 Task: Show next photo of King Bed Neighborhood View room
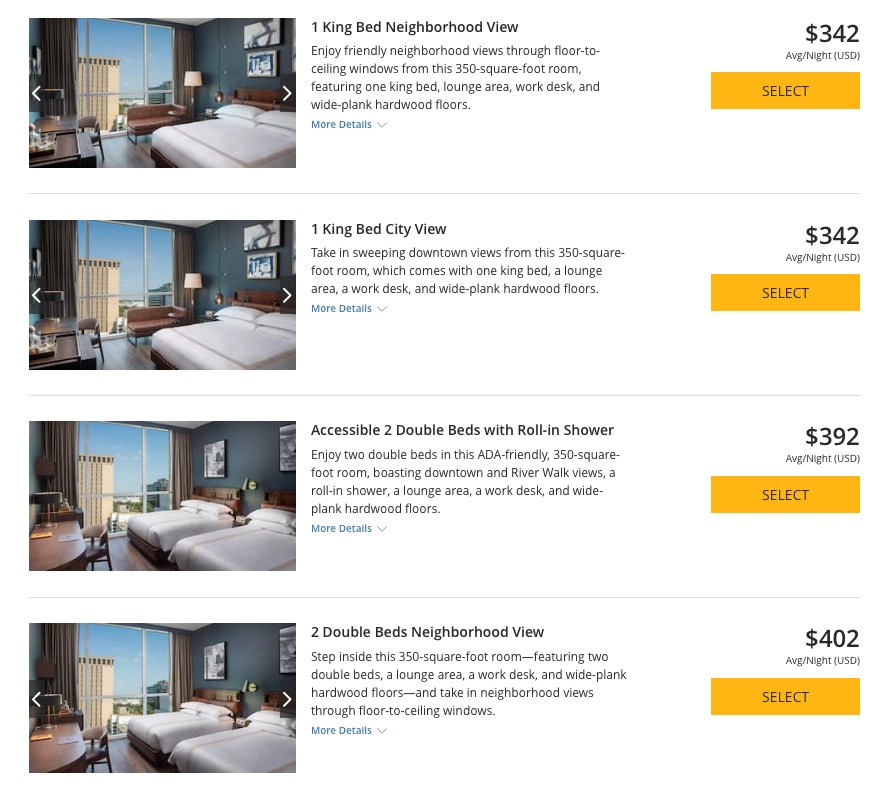tap(287, 93)
